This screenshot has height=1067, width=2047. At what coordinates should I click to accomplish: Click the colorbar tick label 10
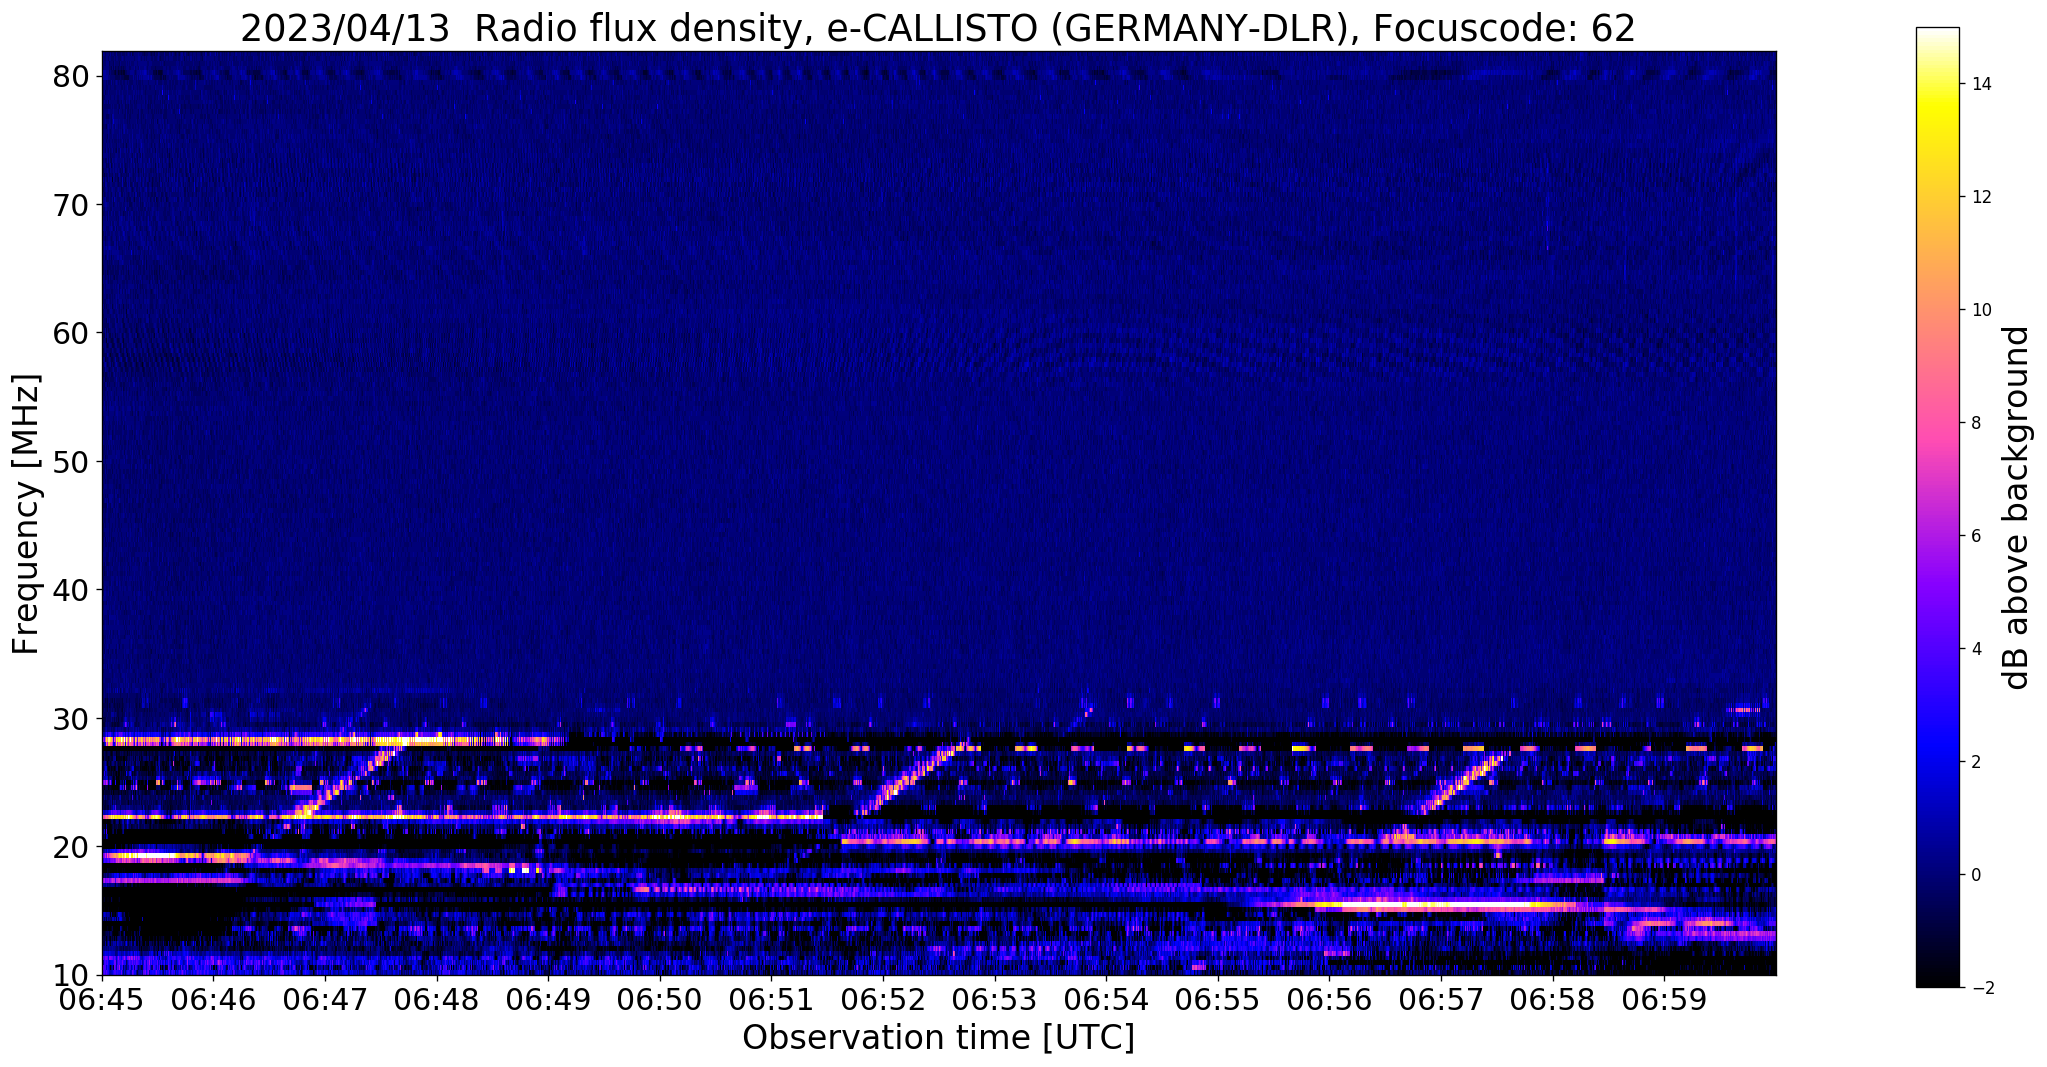pos(1980,310)
